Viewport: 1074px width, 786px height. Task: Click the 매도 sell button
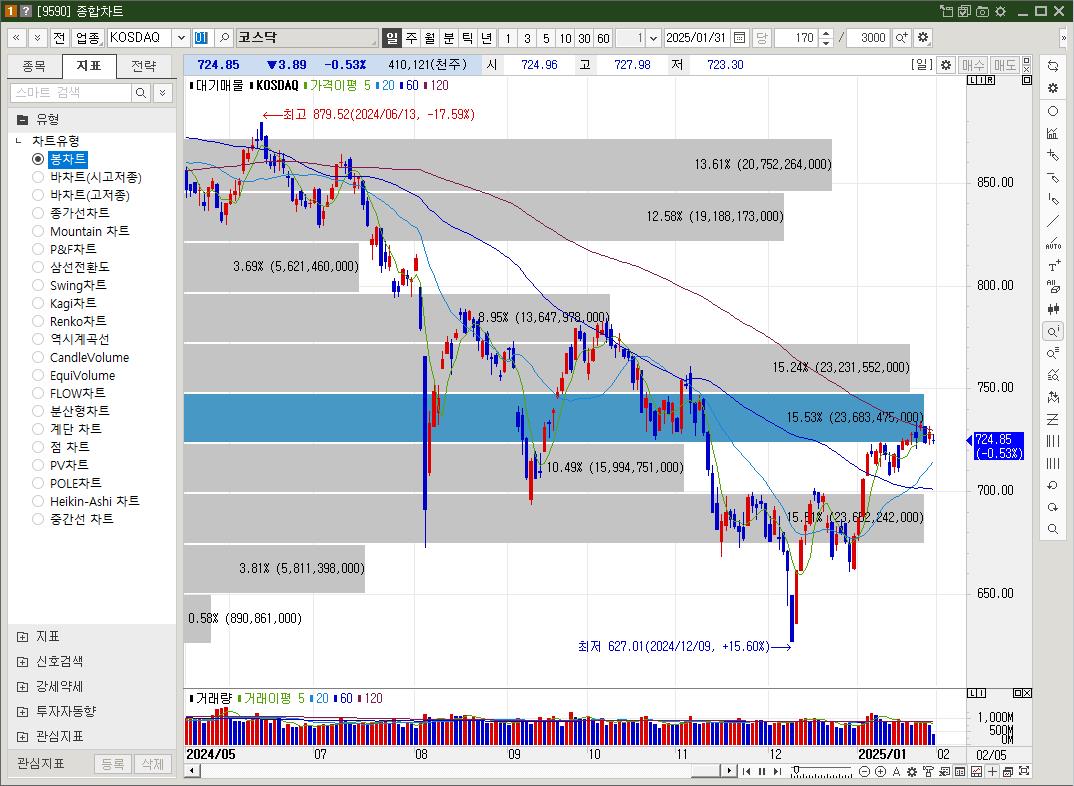coord(1005,65)
